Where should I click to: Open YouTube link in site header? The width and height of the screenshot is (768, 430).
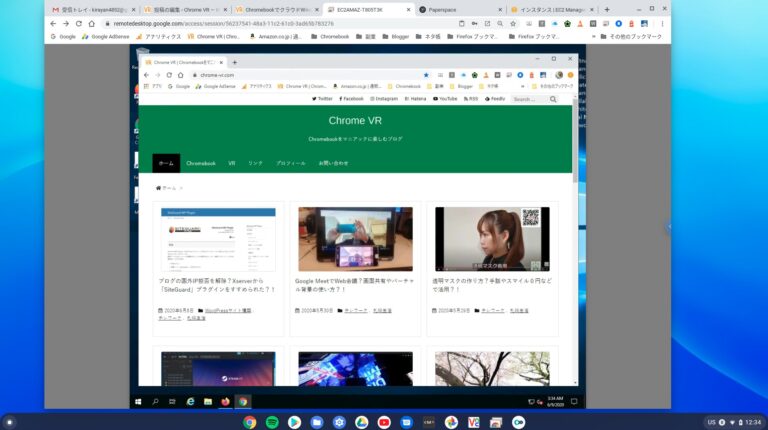445,99
